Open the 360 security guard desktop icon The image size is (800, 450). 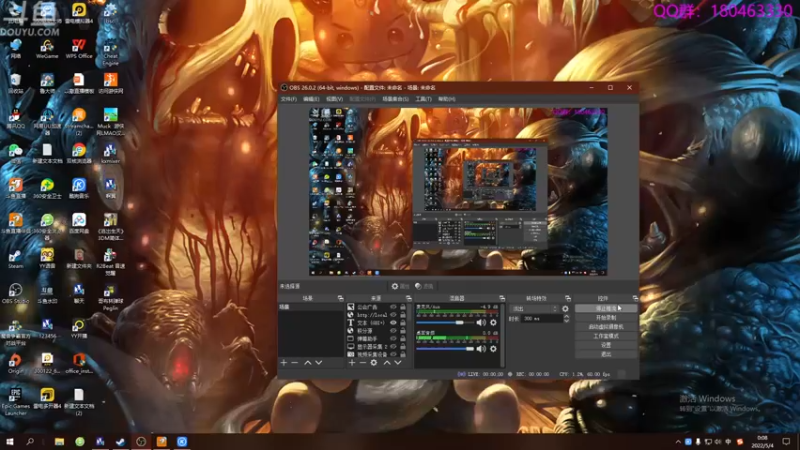(47, 188)
